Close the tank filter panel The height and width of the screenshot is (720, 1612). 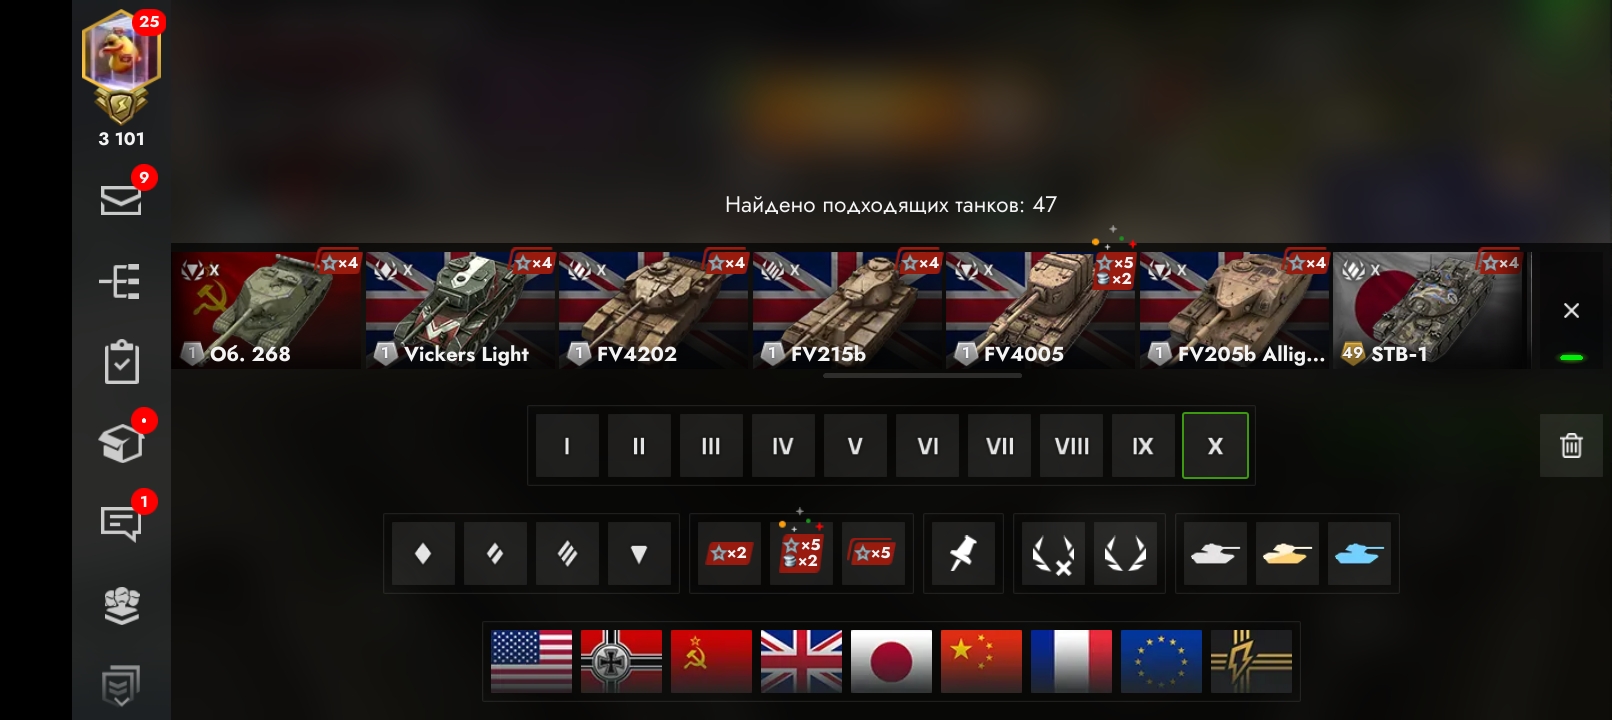tap(1571, 311)
